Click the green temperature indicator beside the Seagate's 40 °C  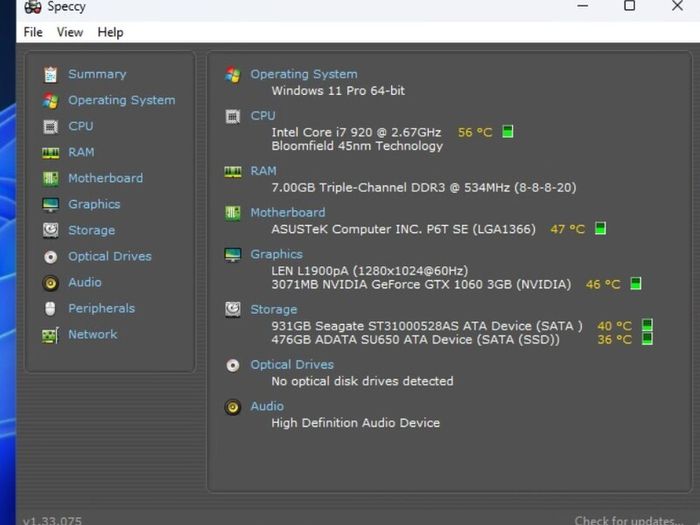tap(647, 325)
